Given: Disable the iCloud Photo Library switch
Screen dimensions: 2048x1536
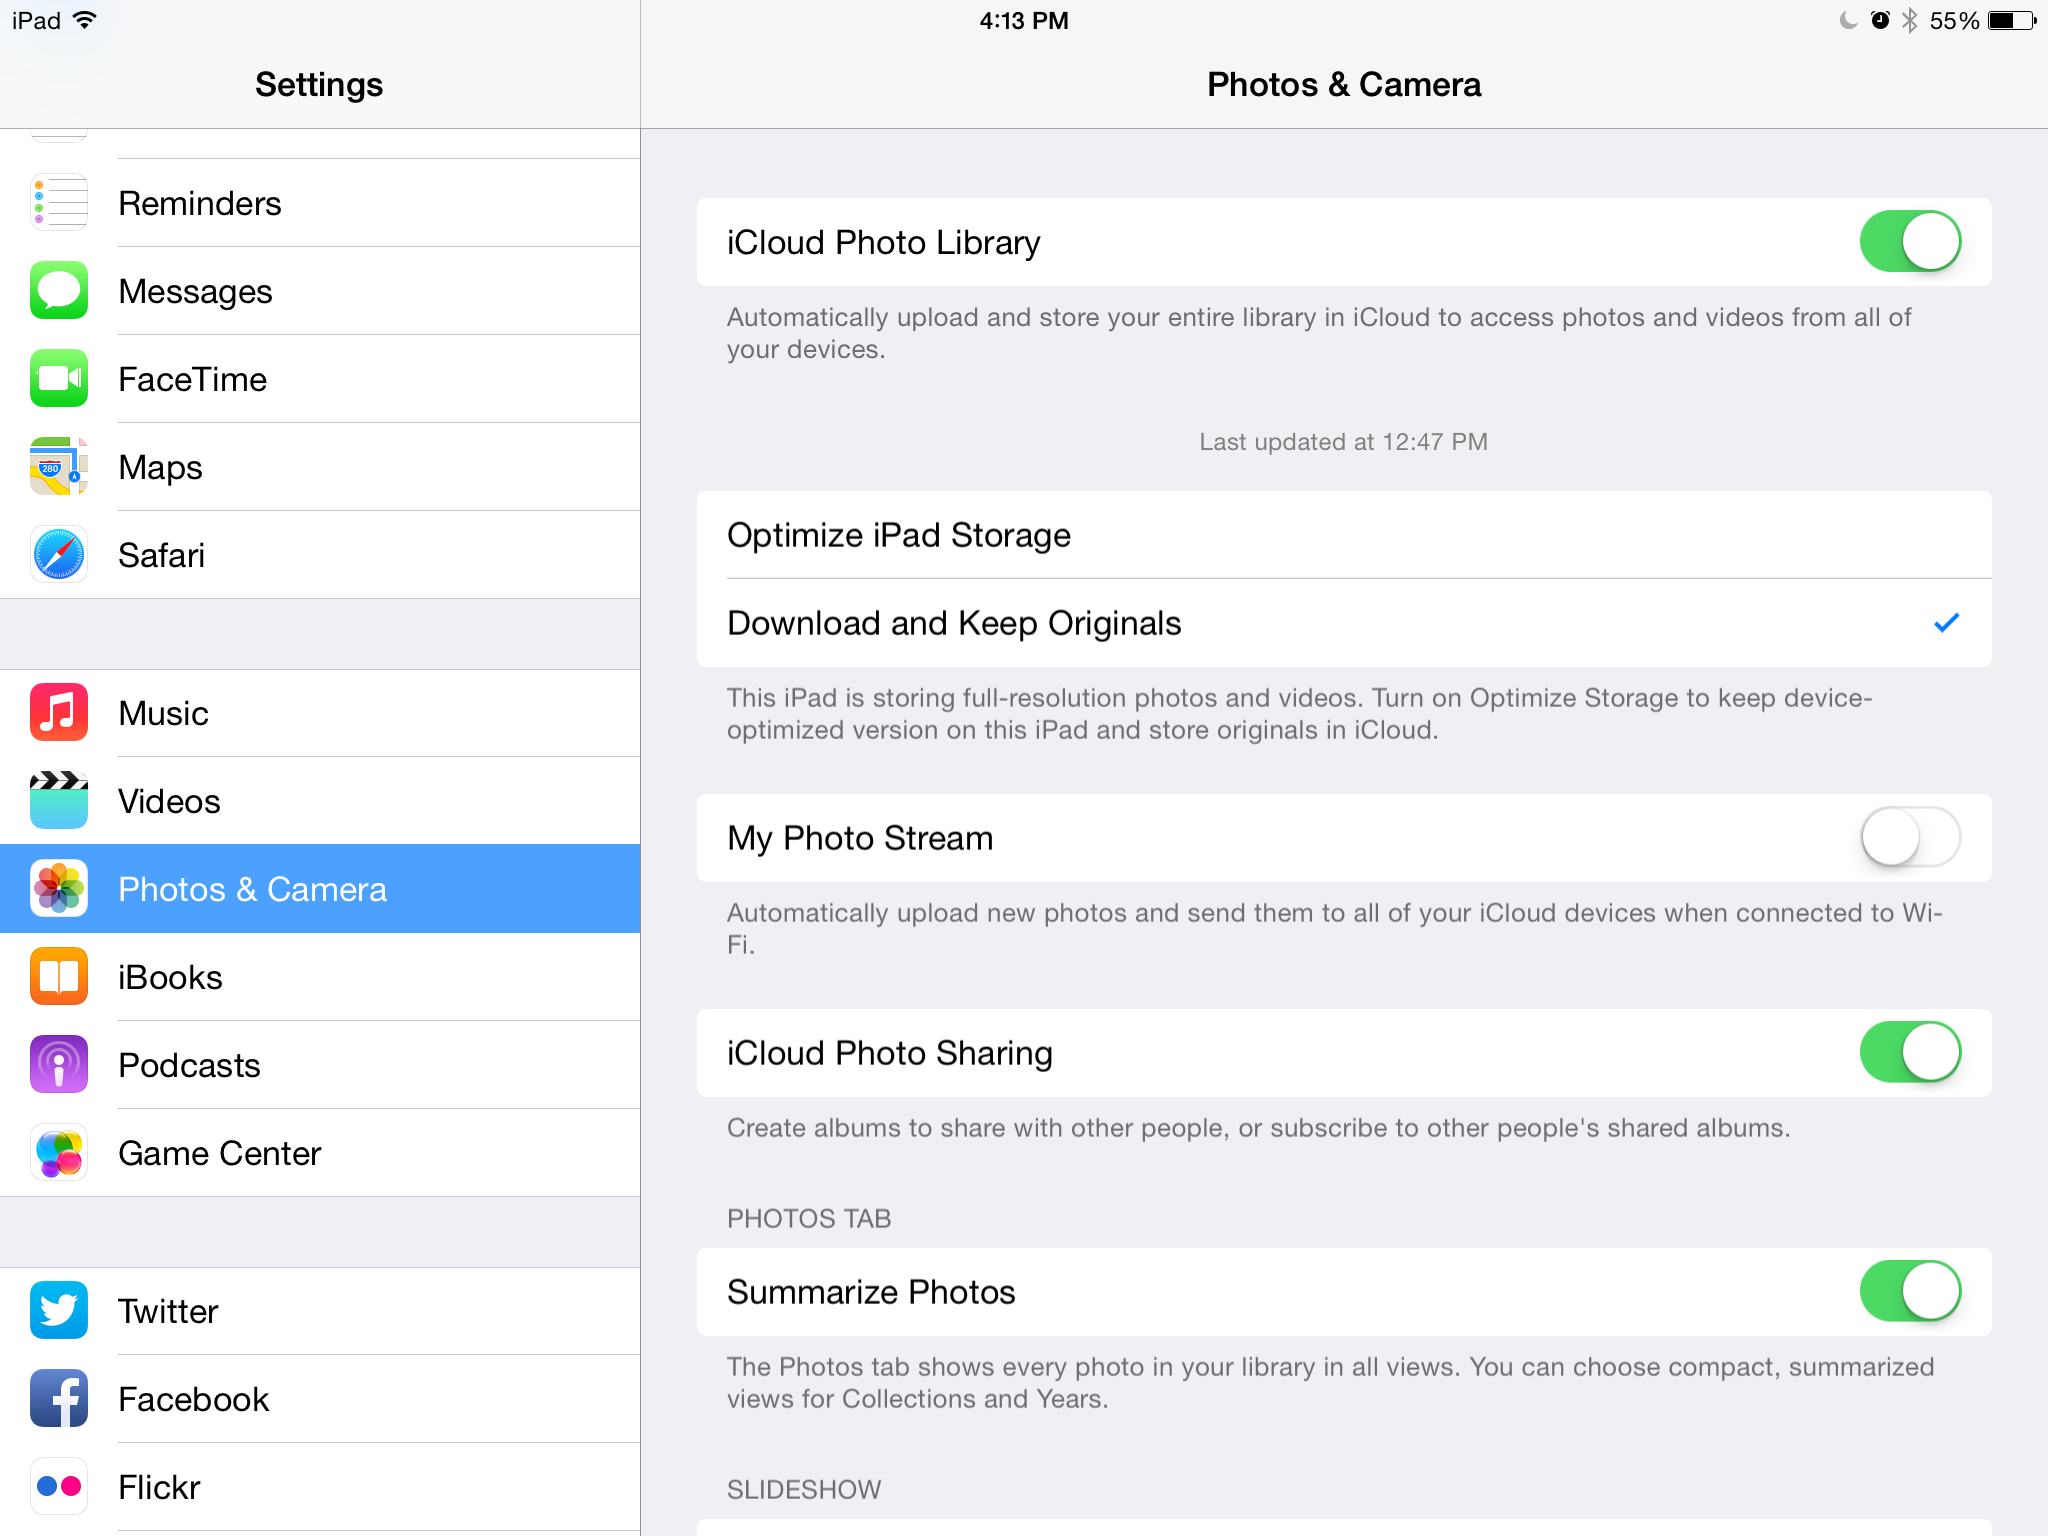Looking at the screenshot, I should click(x=1910, y=242).
